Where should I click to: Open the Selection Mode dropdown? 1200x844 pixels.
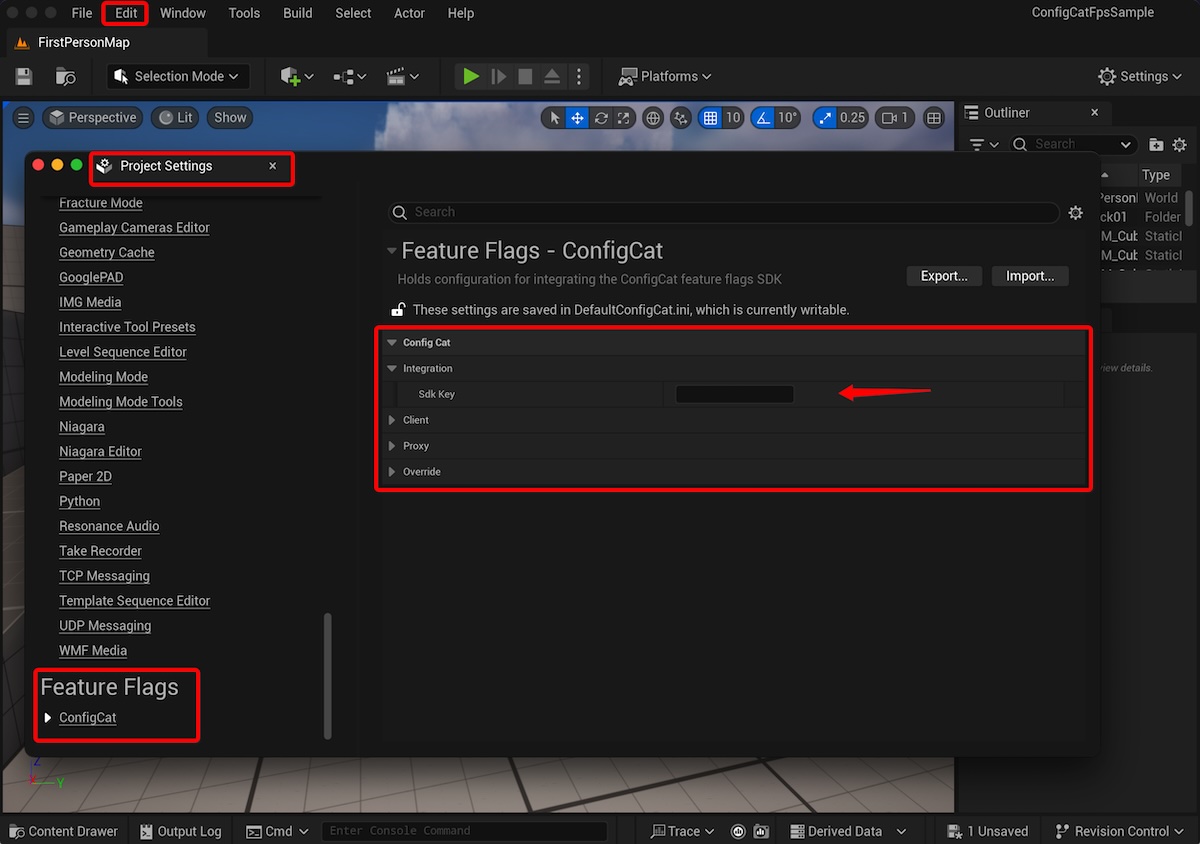point(177,76)
